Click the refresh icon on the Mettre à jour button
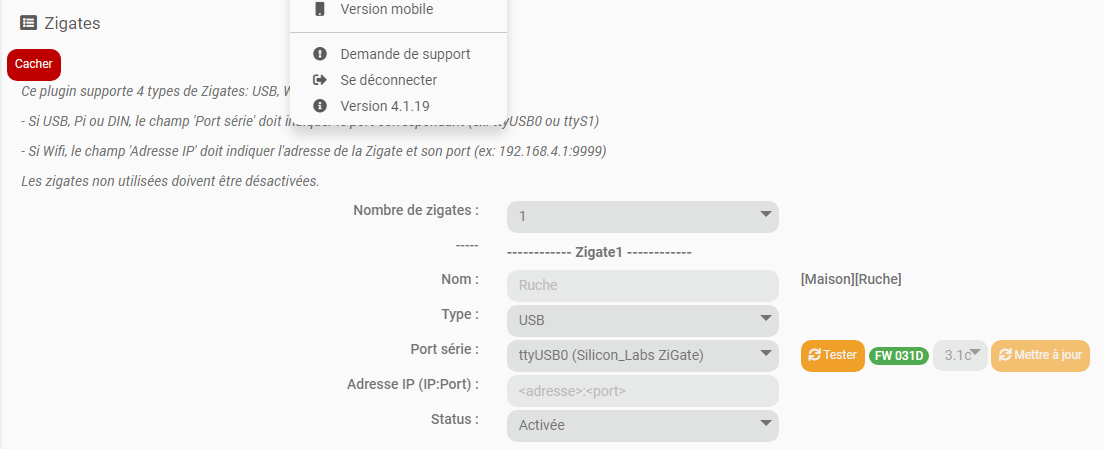 [x=1005, y=355]
